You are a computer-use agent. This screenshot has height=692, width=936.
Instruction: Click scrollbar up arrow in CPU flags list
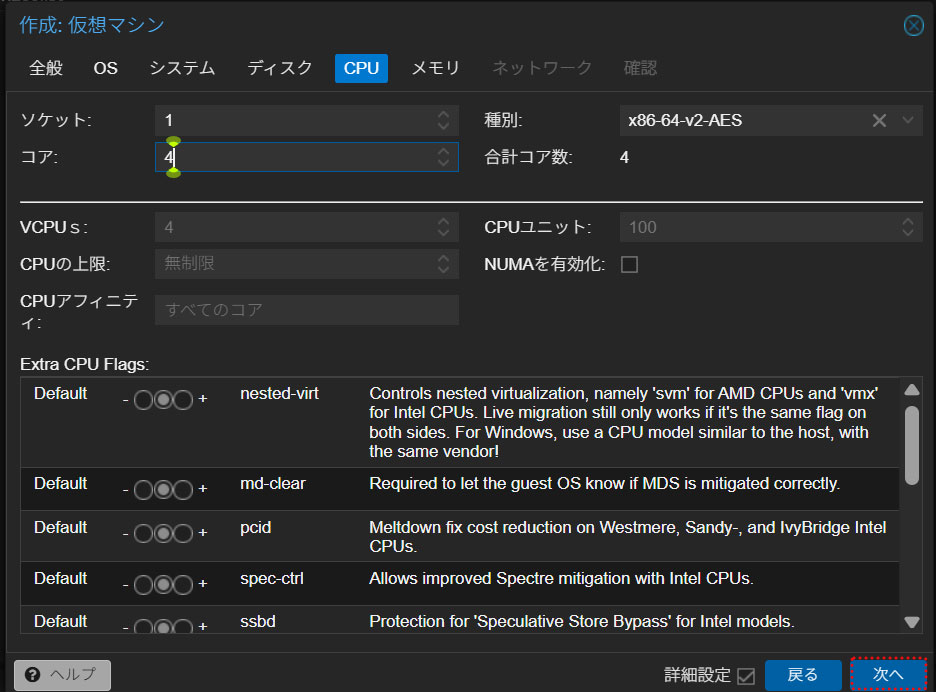coord(911,390)
